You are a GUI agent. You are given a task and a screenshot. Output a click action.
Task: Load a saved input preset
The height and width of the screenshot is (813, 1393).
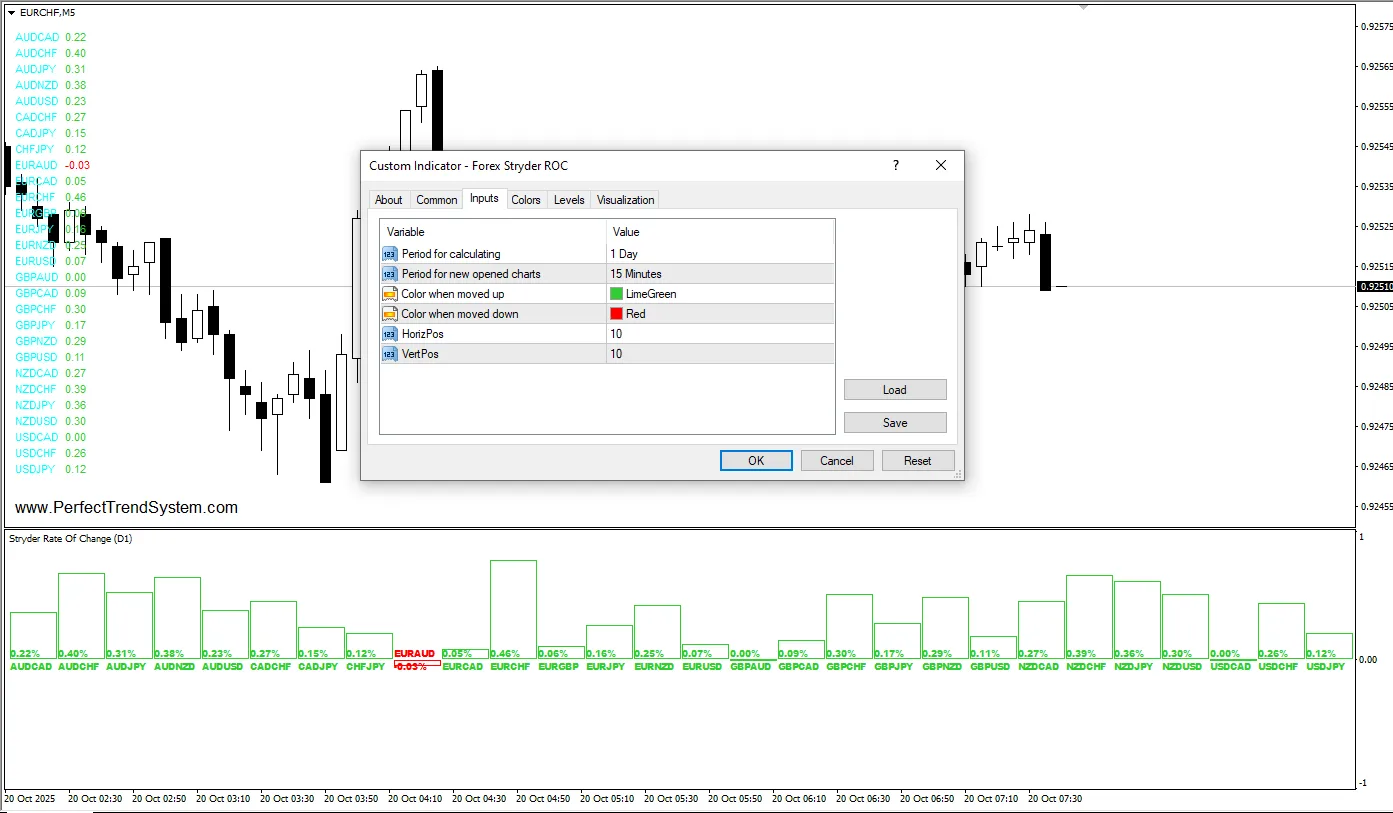coord(895,390)
